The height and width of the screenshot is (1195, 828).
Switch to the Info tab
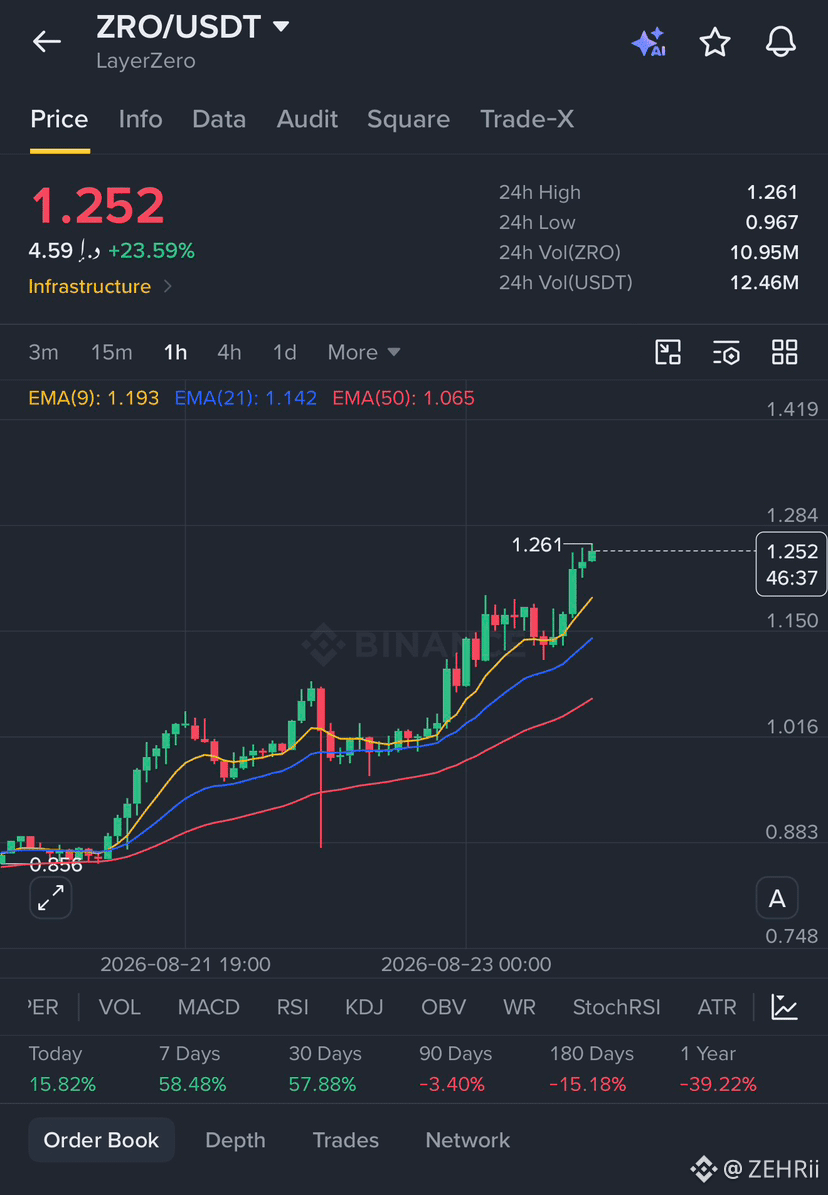(x=140, y=119)
